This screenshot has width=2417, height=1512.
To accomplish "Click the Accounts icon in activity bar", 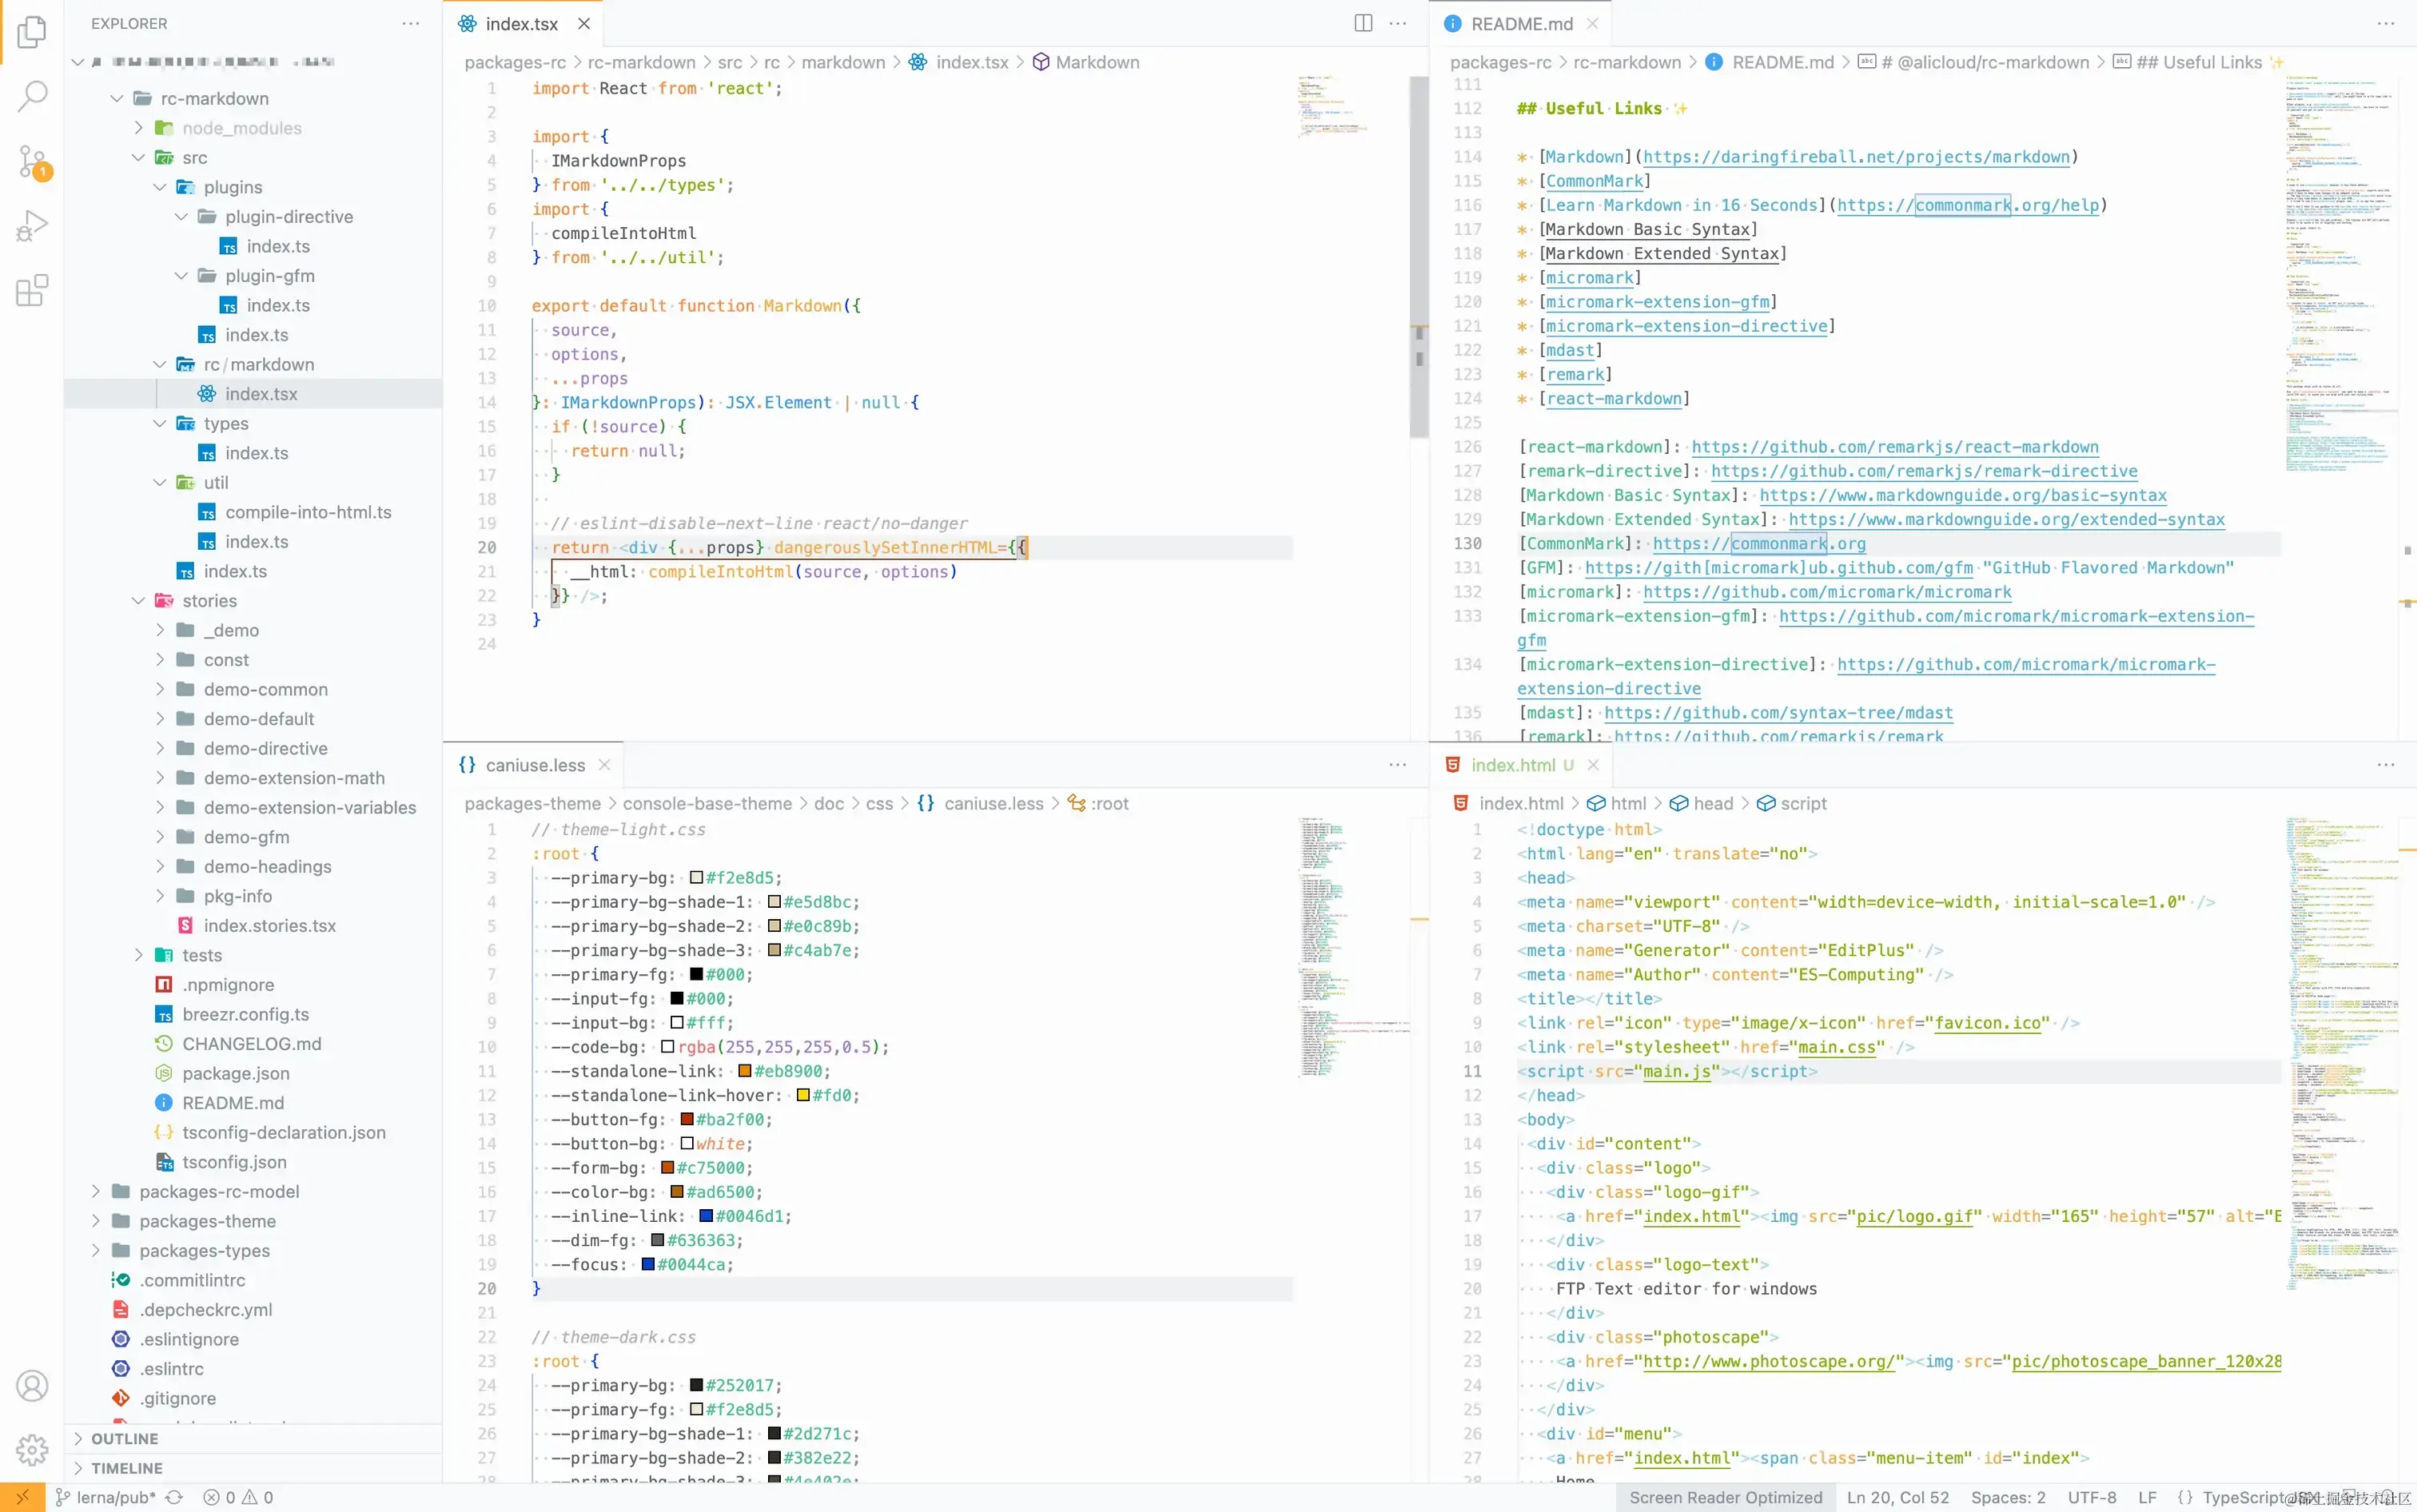I will point(32,1386).
